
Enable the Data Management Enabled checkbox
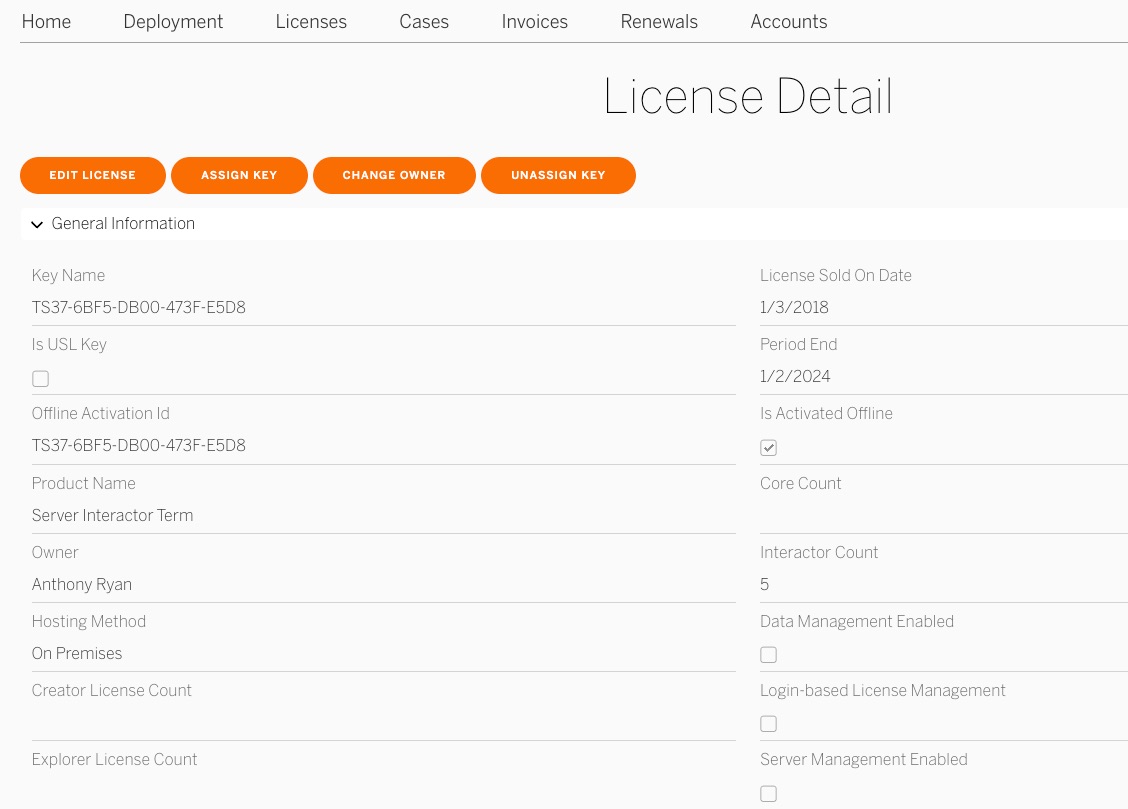pyautogui.click(x=768, y=655)
